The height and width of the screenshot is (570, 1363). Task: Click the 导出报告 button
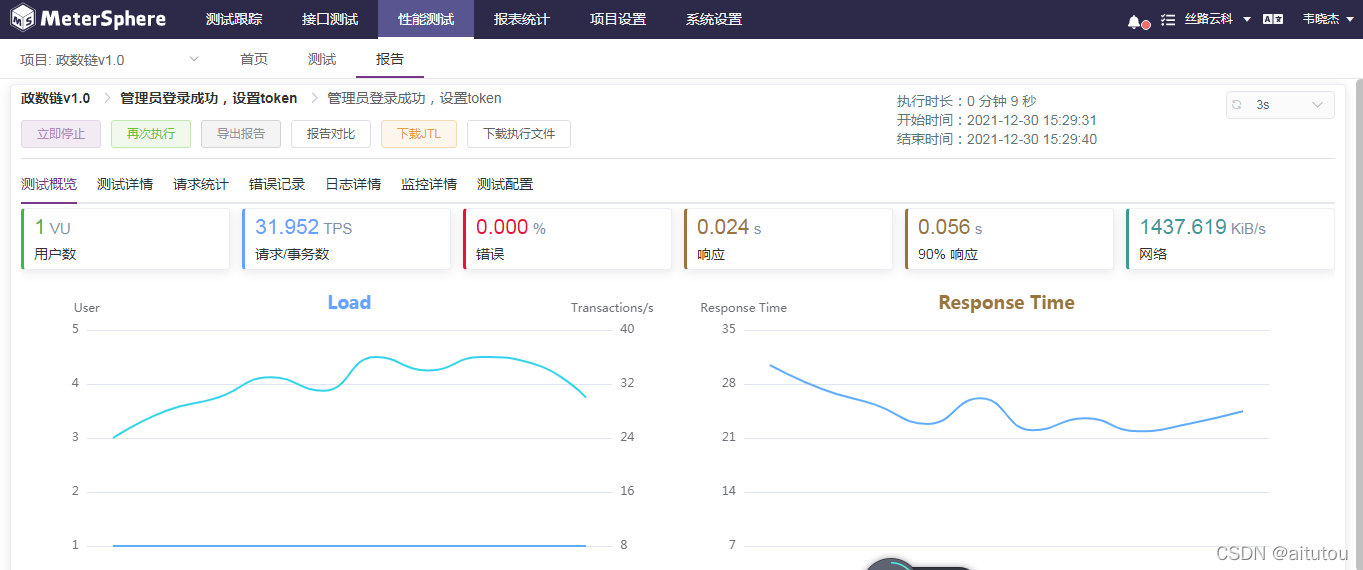[x=241, y=134]
